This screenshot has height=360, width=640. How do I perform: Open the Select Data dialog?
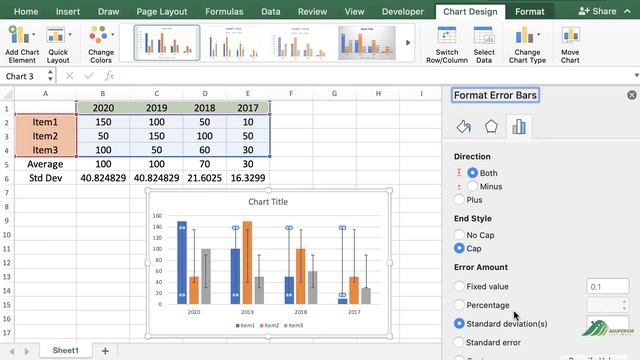[484, 44]
